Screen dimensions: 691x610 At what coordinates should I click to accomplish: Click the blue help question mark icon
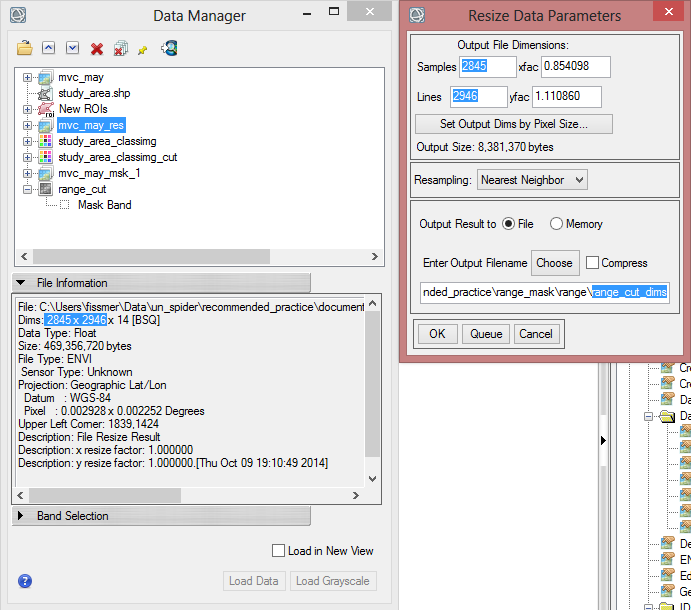click(x=25, y=581)
